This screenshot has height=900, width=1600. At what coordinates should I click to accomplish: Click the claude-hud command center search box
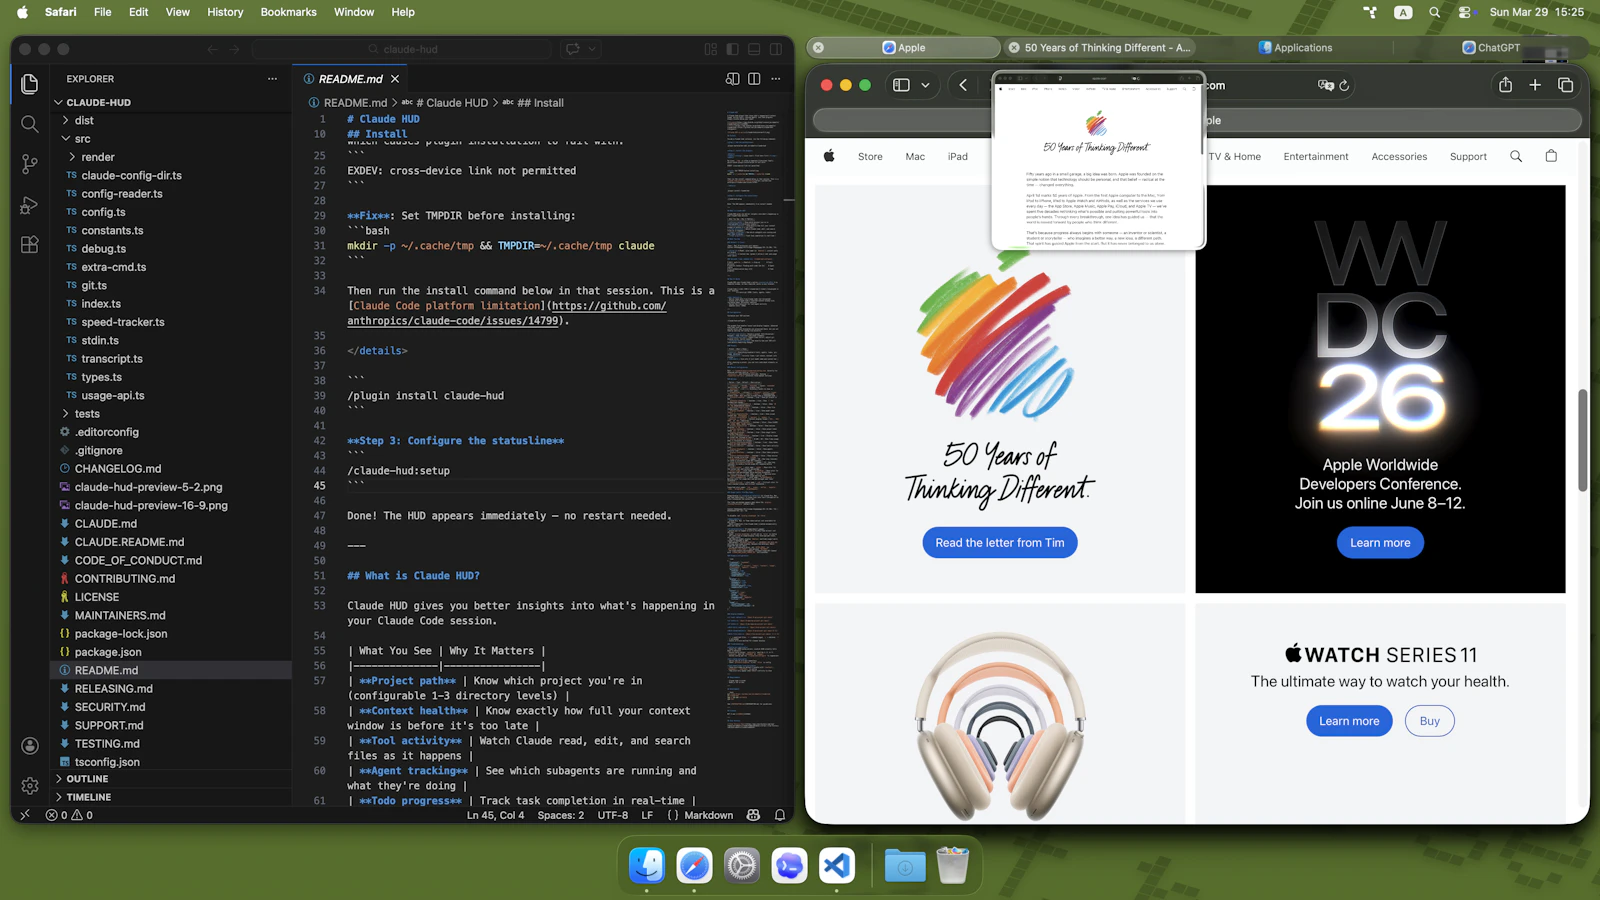coord(402,49)
